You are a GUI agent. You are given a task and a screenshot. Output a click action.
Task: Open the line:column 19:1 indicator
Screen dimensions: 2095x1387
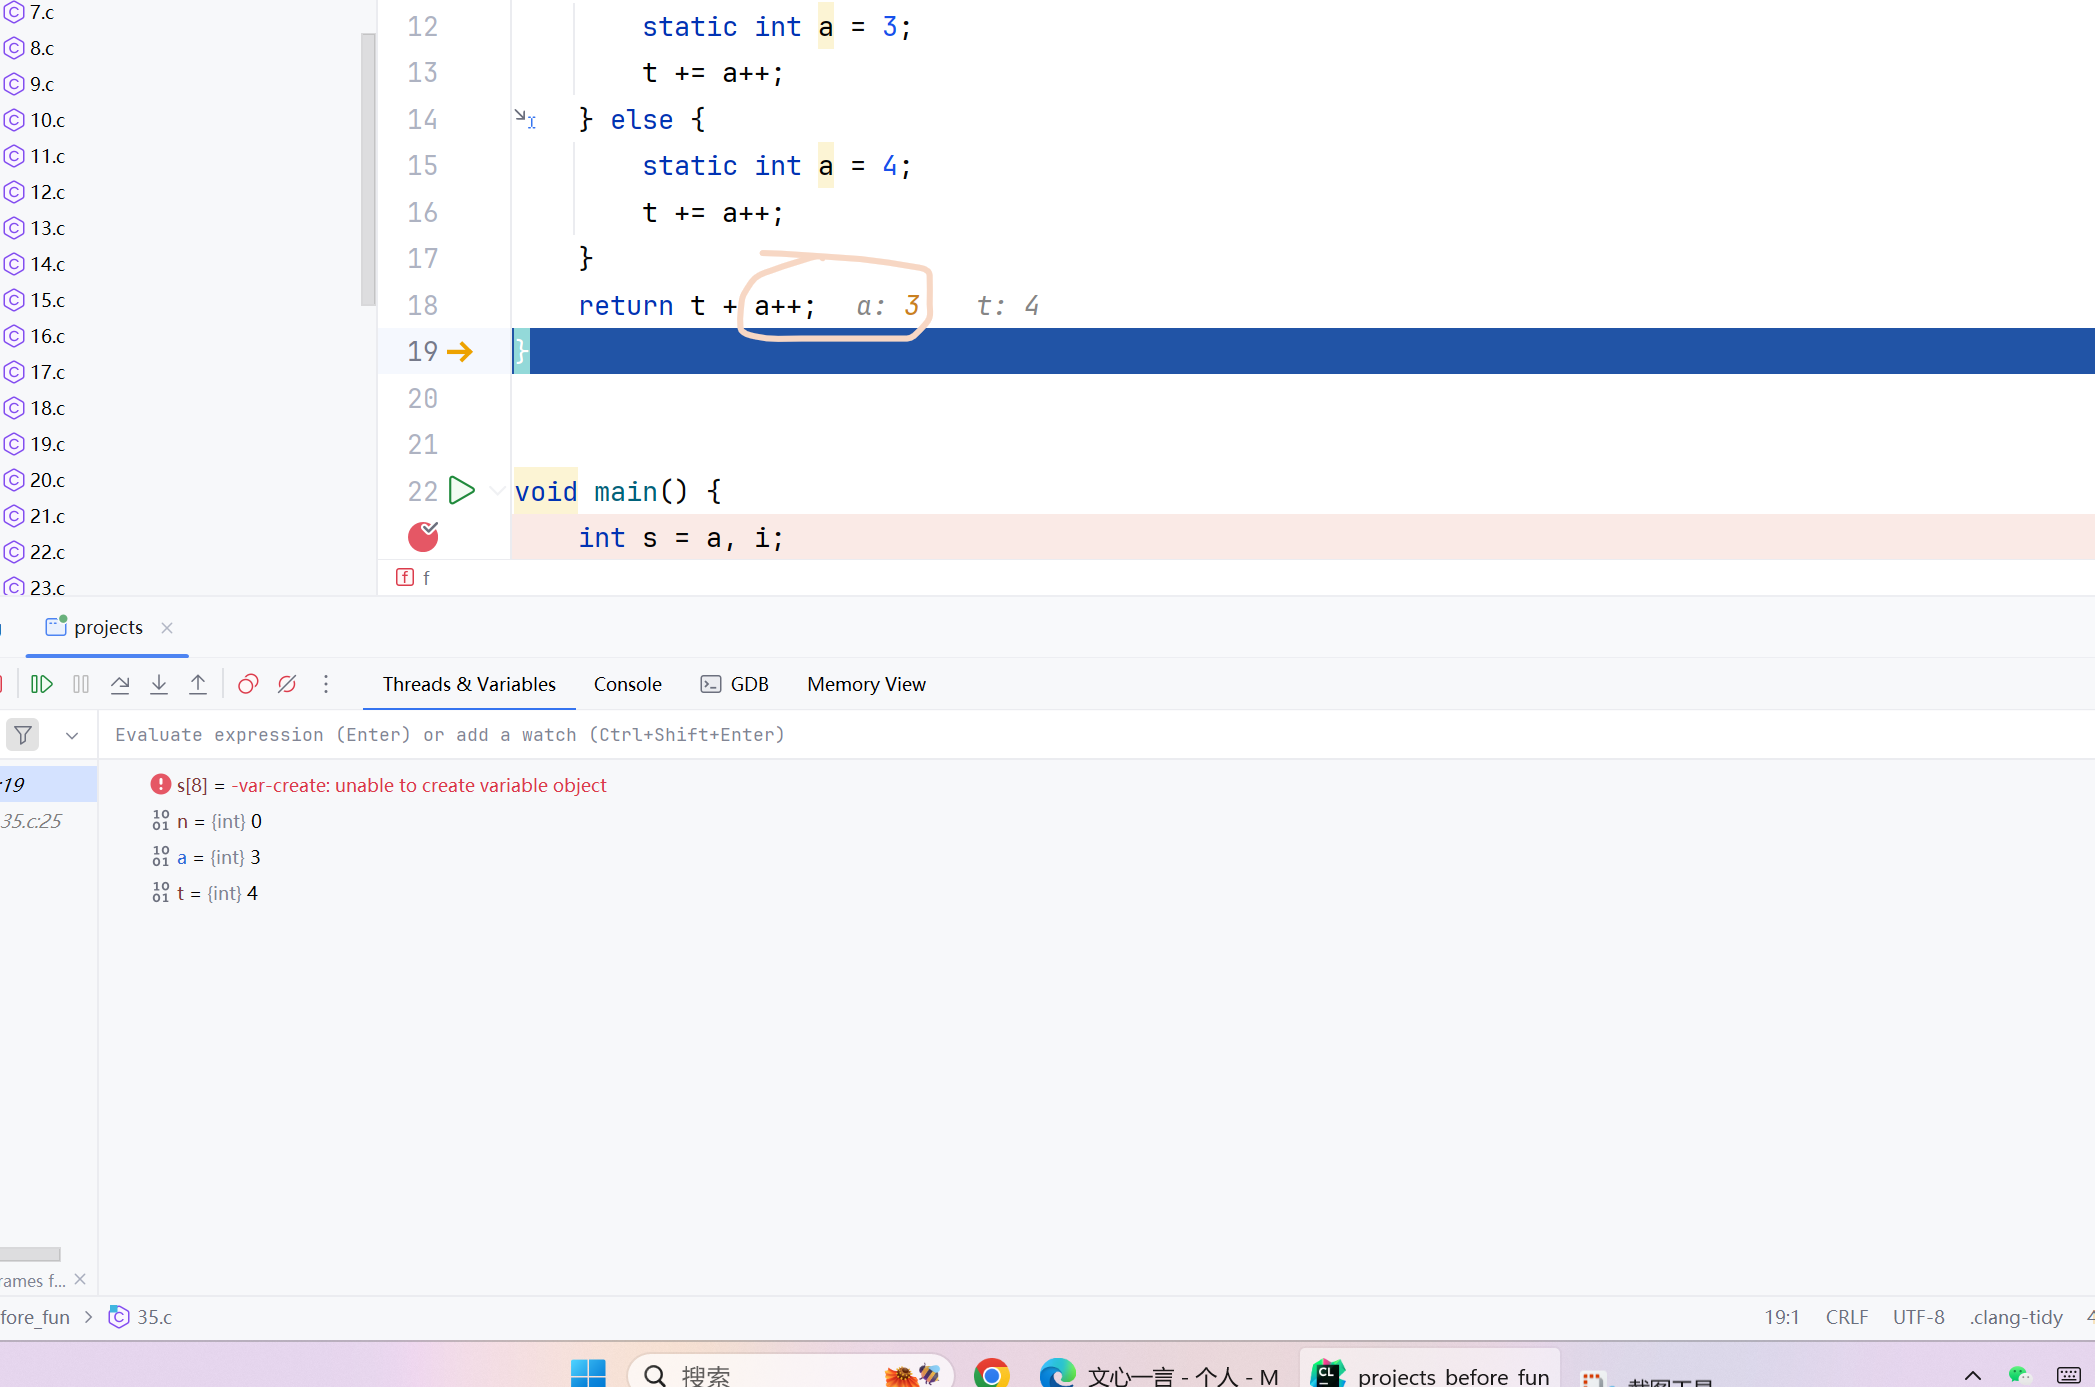(x=1781, y=1317)
